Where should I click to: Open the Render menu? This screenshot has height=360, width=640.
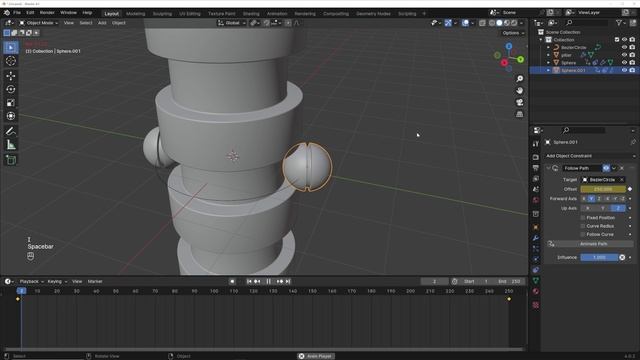tap(47, 13)
